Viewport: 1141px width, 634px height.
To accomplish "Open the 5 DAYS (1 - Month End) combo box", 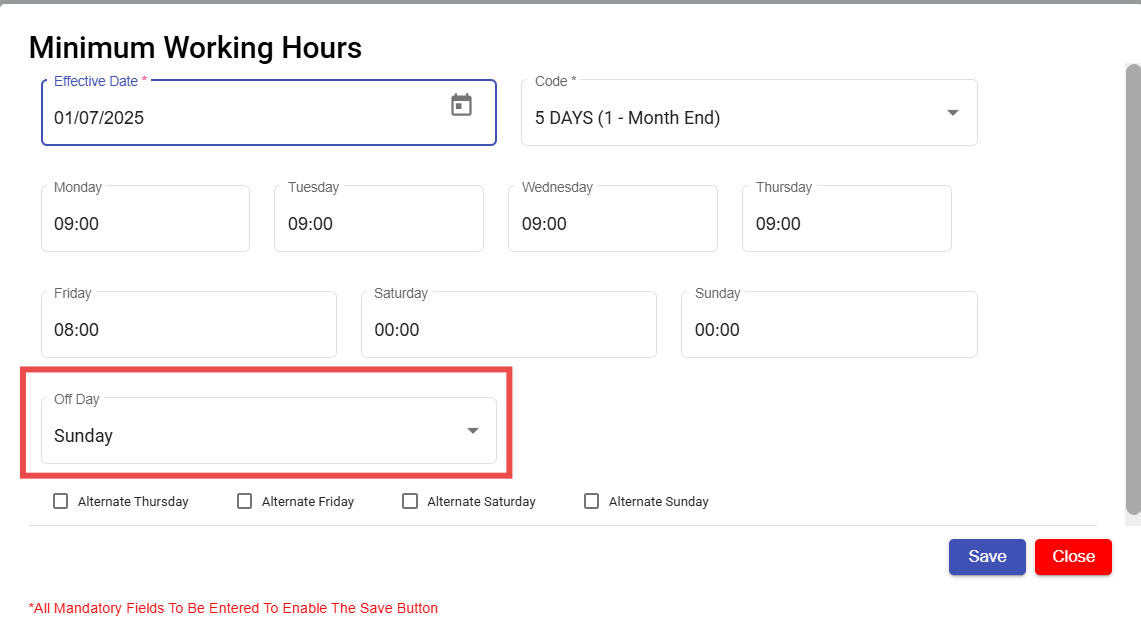I will pyautogui.click(x=730, y=118).
